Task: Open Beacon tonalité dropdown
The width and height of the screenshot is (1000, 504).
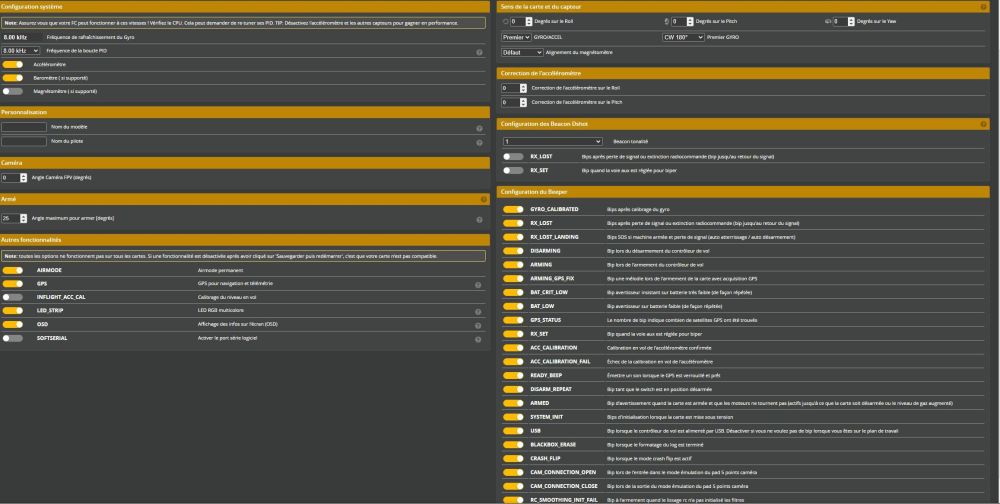Action: click(553, 142)
